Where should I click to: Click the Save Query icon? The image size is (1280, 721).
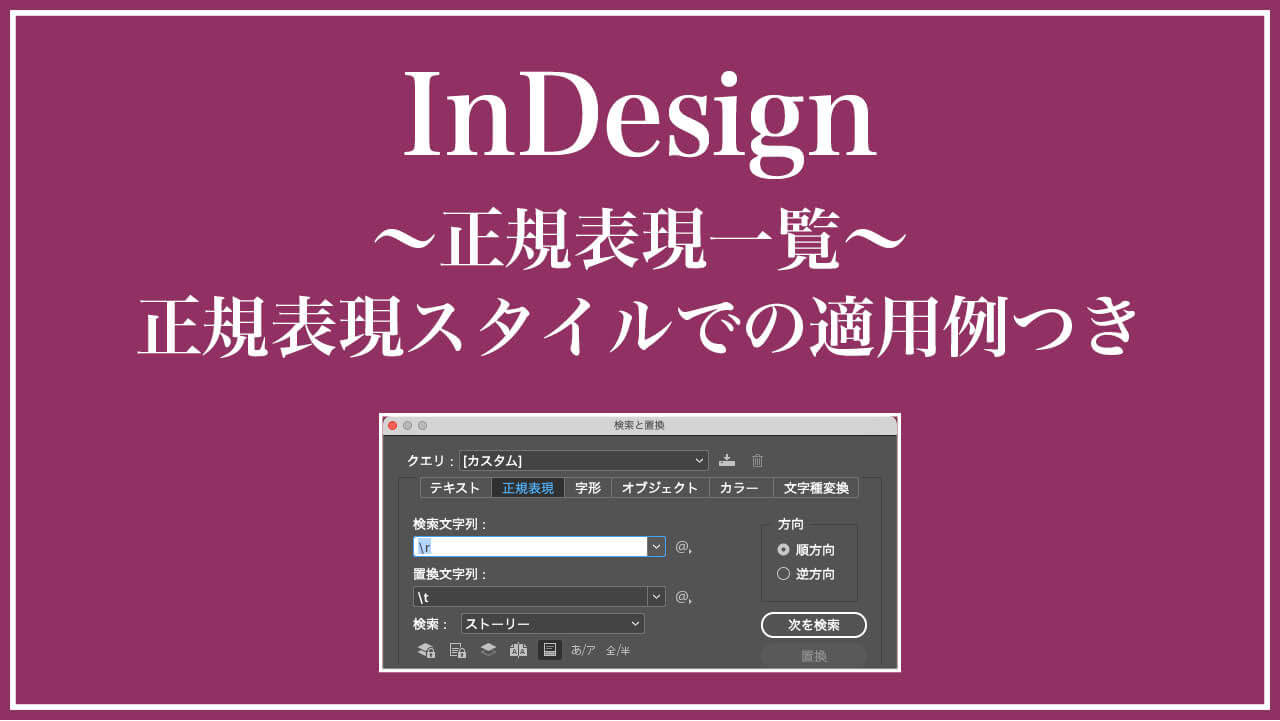727,460
